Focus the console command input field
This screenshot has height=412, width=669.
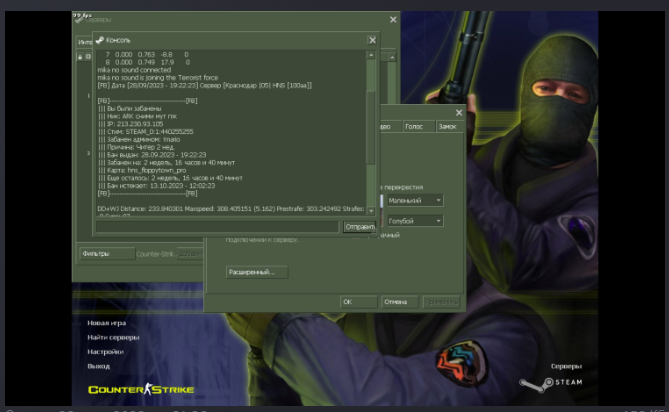tap(218, 227)
